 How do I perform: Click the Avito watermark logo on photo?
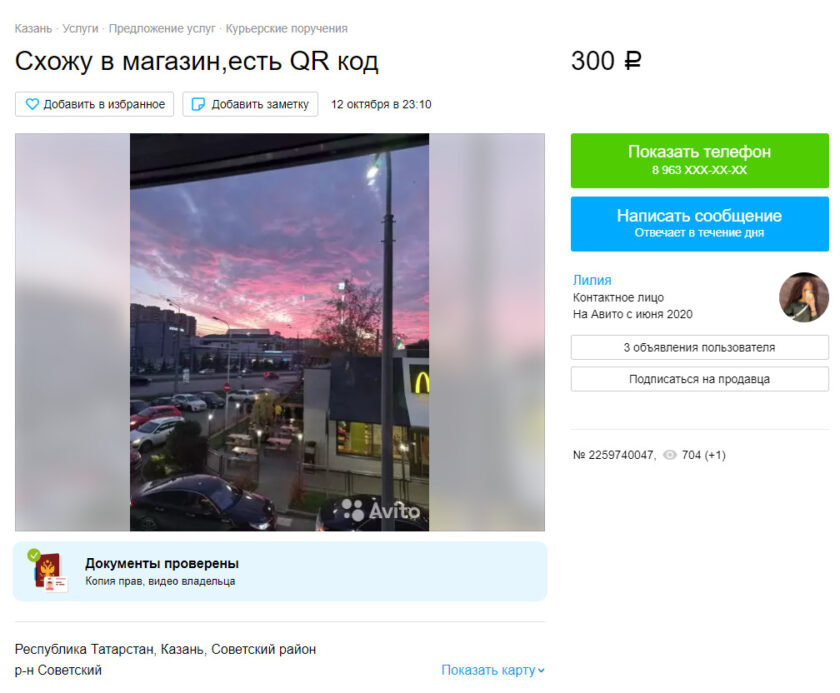pyautogui.click(x=380, y=510)
